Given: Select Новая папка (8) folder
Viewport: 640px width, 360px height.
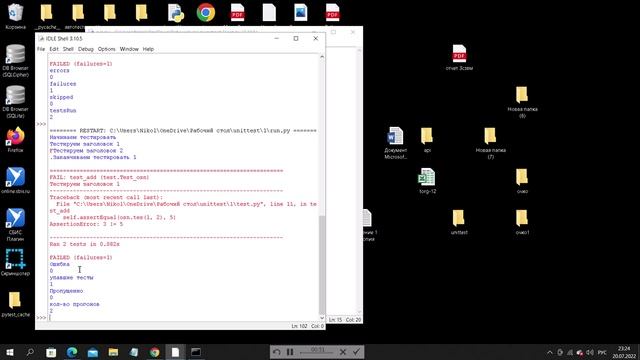Looking at the screenshot, I should [x=522, y=102].
